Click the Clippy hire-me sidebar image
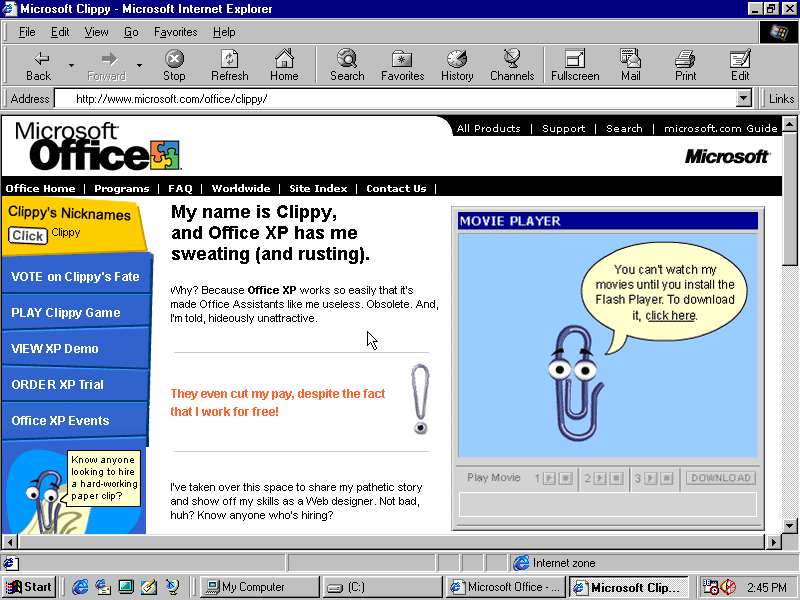The width and height of the screenshot is (800, 600). [x=74, y=491]
